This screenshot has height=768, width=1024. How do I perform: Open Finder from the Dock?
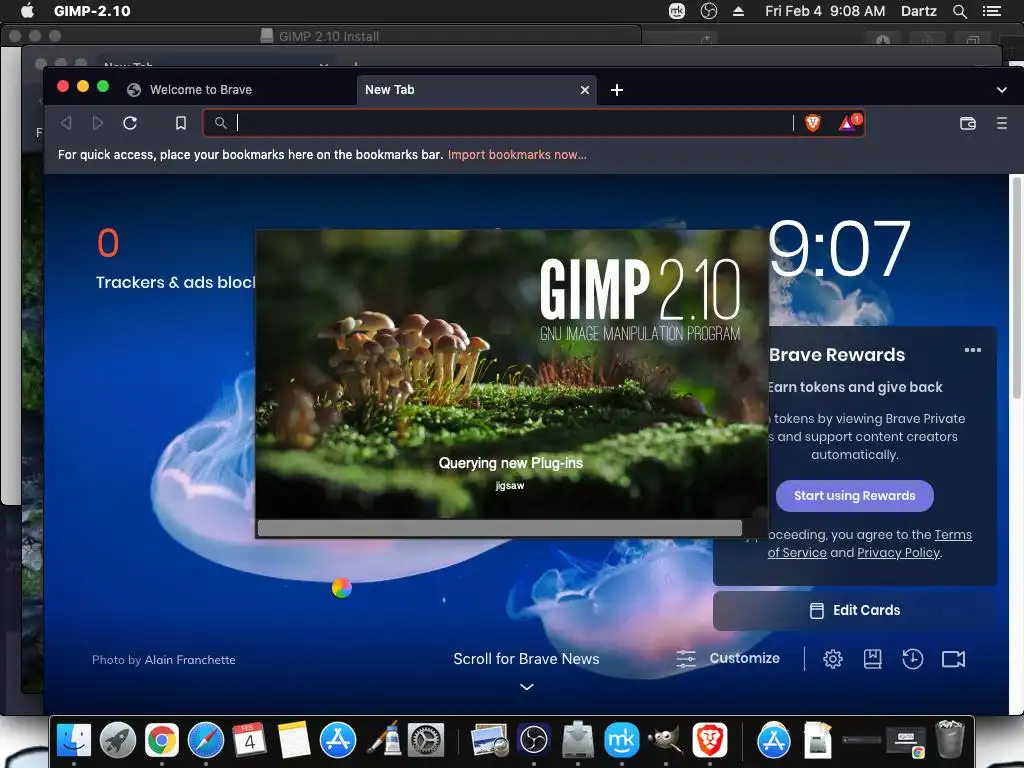(74, 740)
